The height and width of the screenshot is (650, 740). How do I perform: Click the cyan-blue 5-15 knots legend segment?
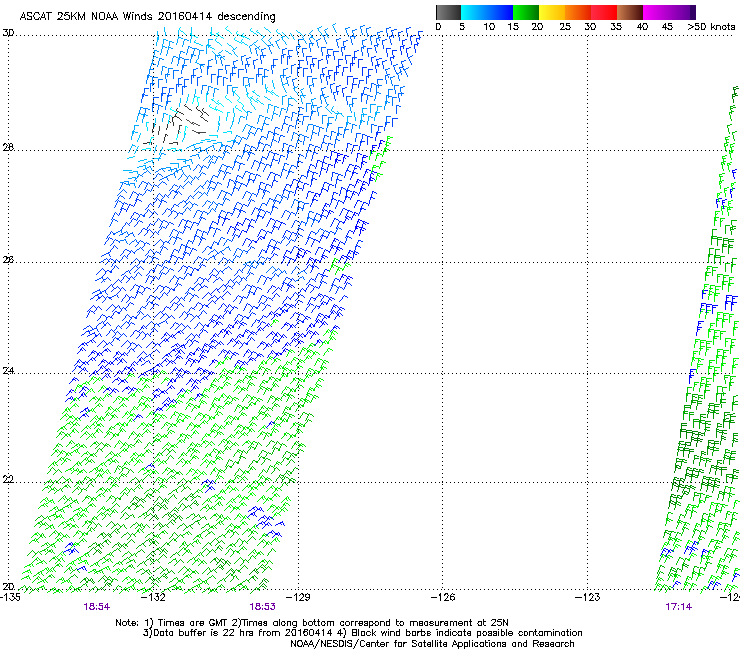(x=487, y=12)
